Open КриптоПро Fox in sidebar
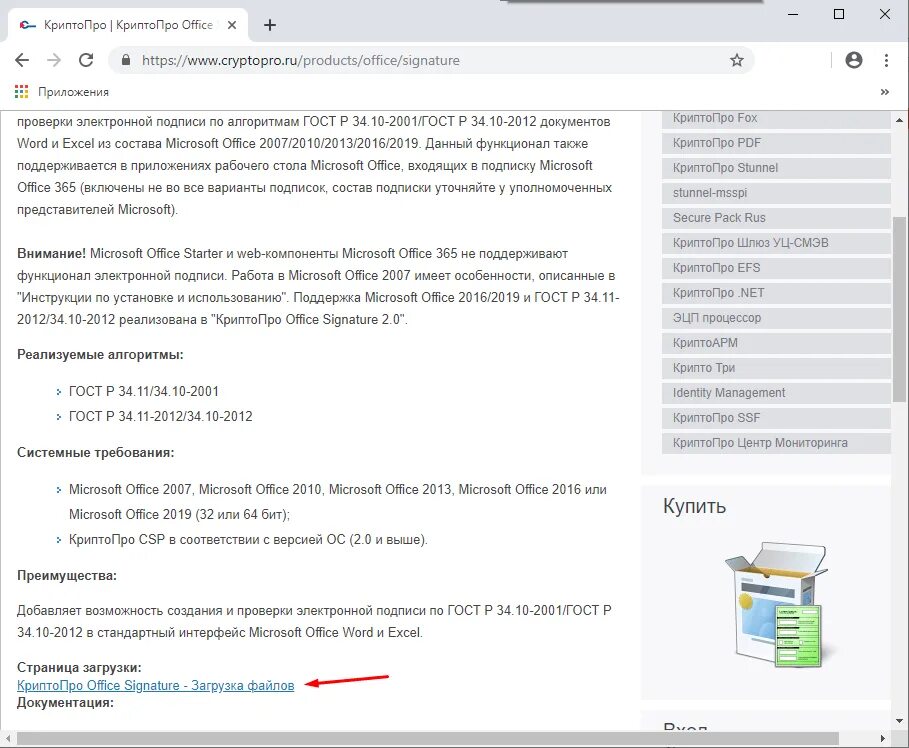Viewport: 909px width, 748px height. click(776, 118)
